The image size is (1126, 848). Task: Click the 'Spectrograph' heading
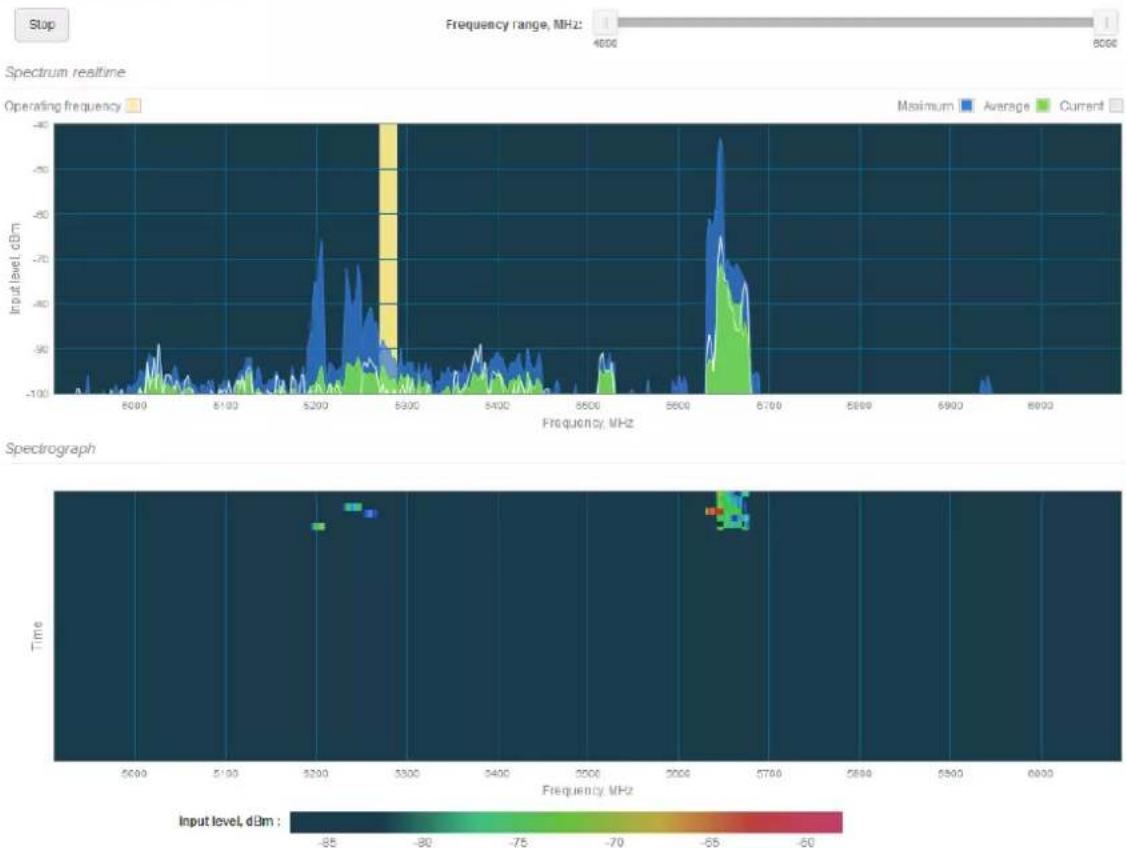click(50, 449)
